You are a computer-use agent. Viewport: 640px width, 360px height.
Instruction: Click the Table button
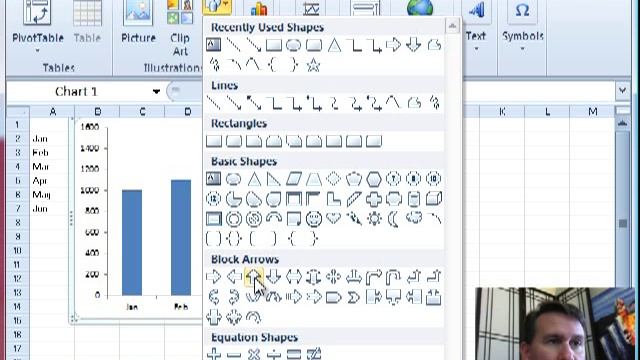87,22
